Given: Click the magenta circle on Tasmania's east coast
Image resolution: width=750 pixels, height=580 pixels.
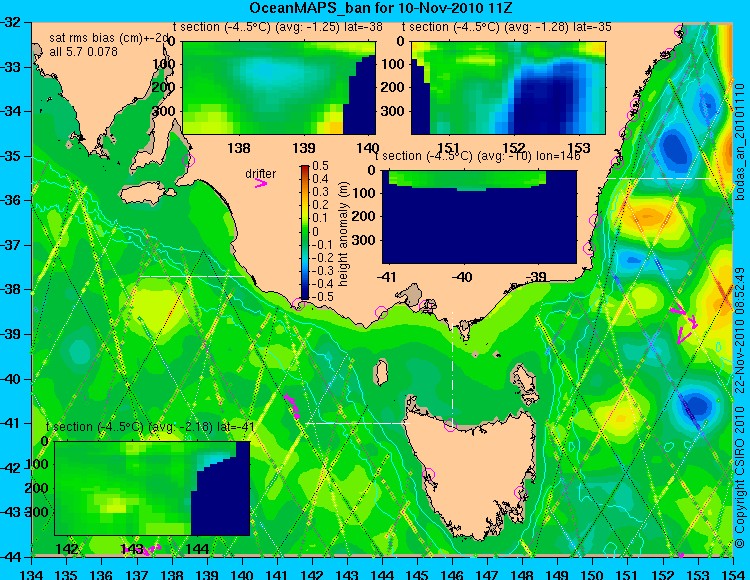Looking at the screenshot, I should [x=520, y=492].
